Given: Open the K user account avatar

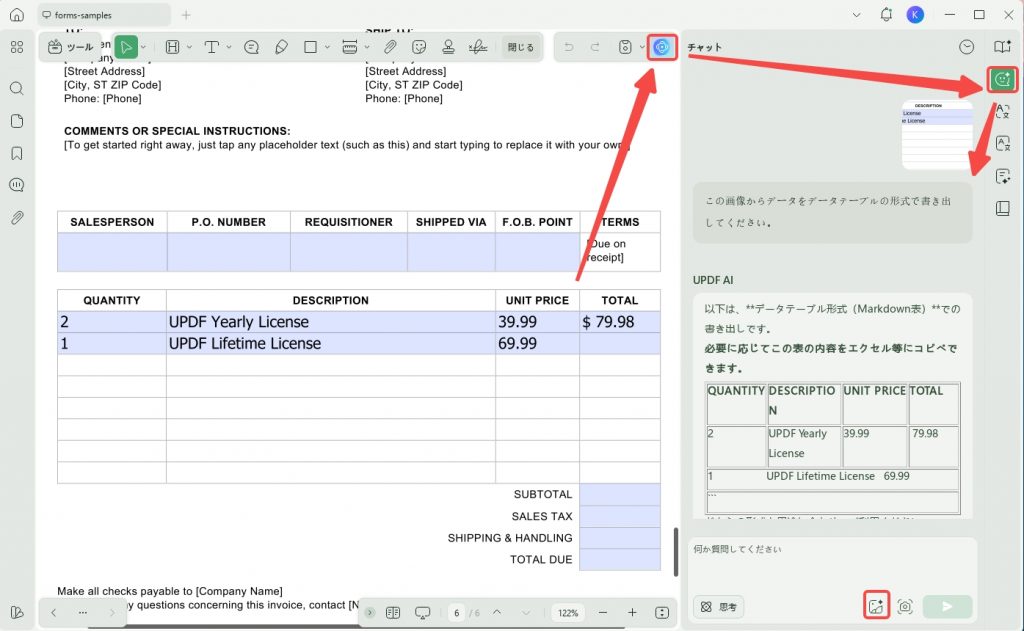Looking at the screenshot, I should click(915, 15).
